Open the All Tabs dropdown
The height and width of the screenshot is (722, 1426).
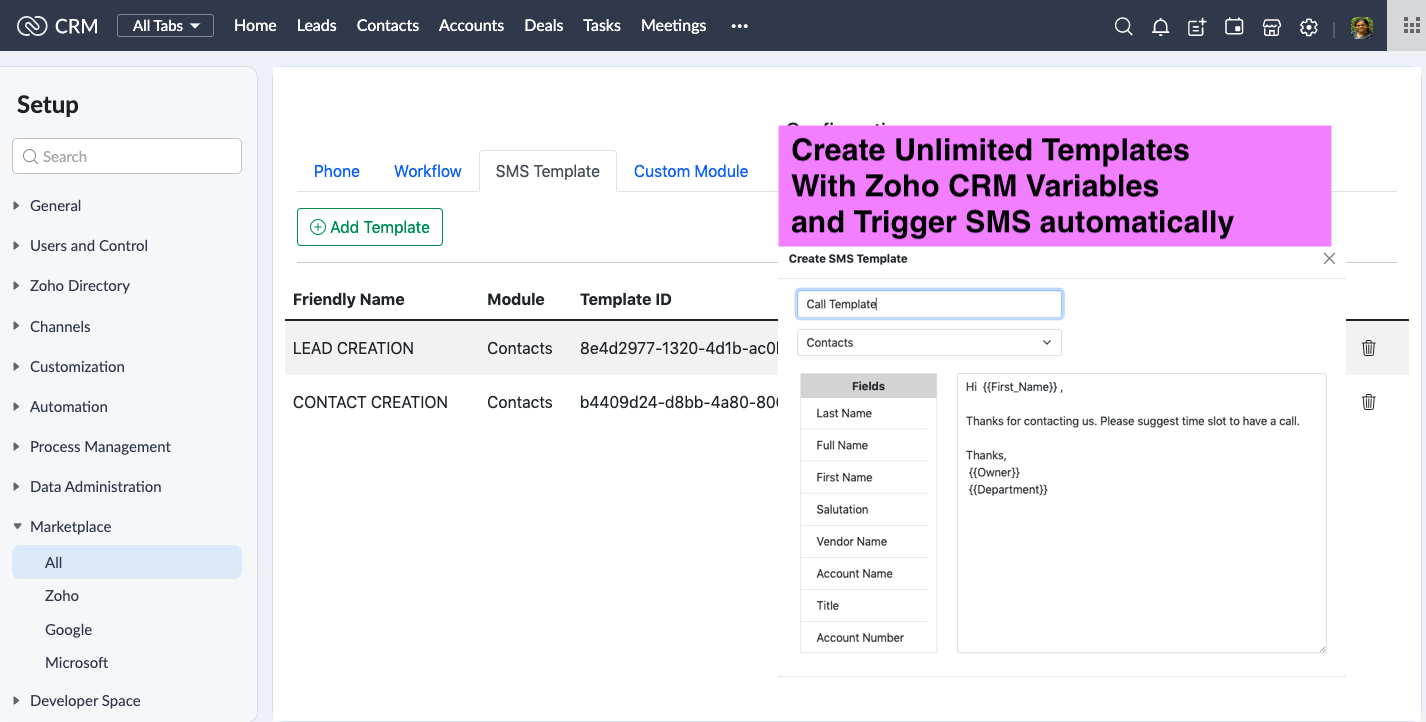pyautogui.click(x=165, y=25)
